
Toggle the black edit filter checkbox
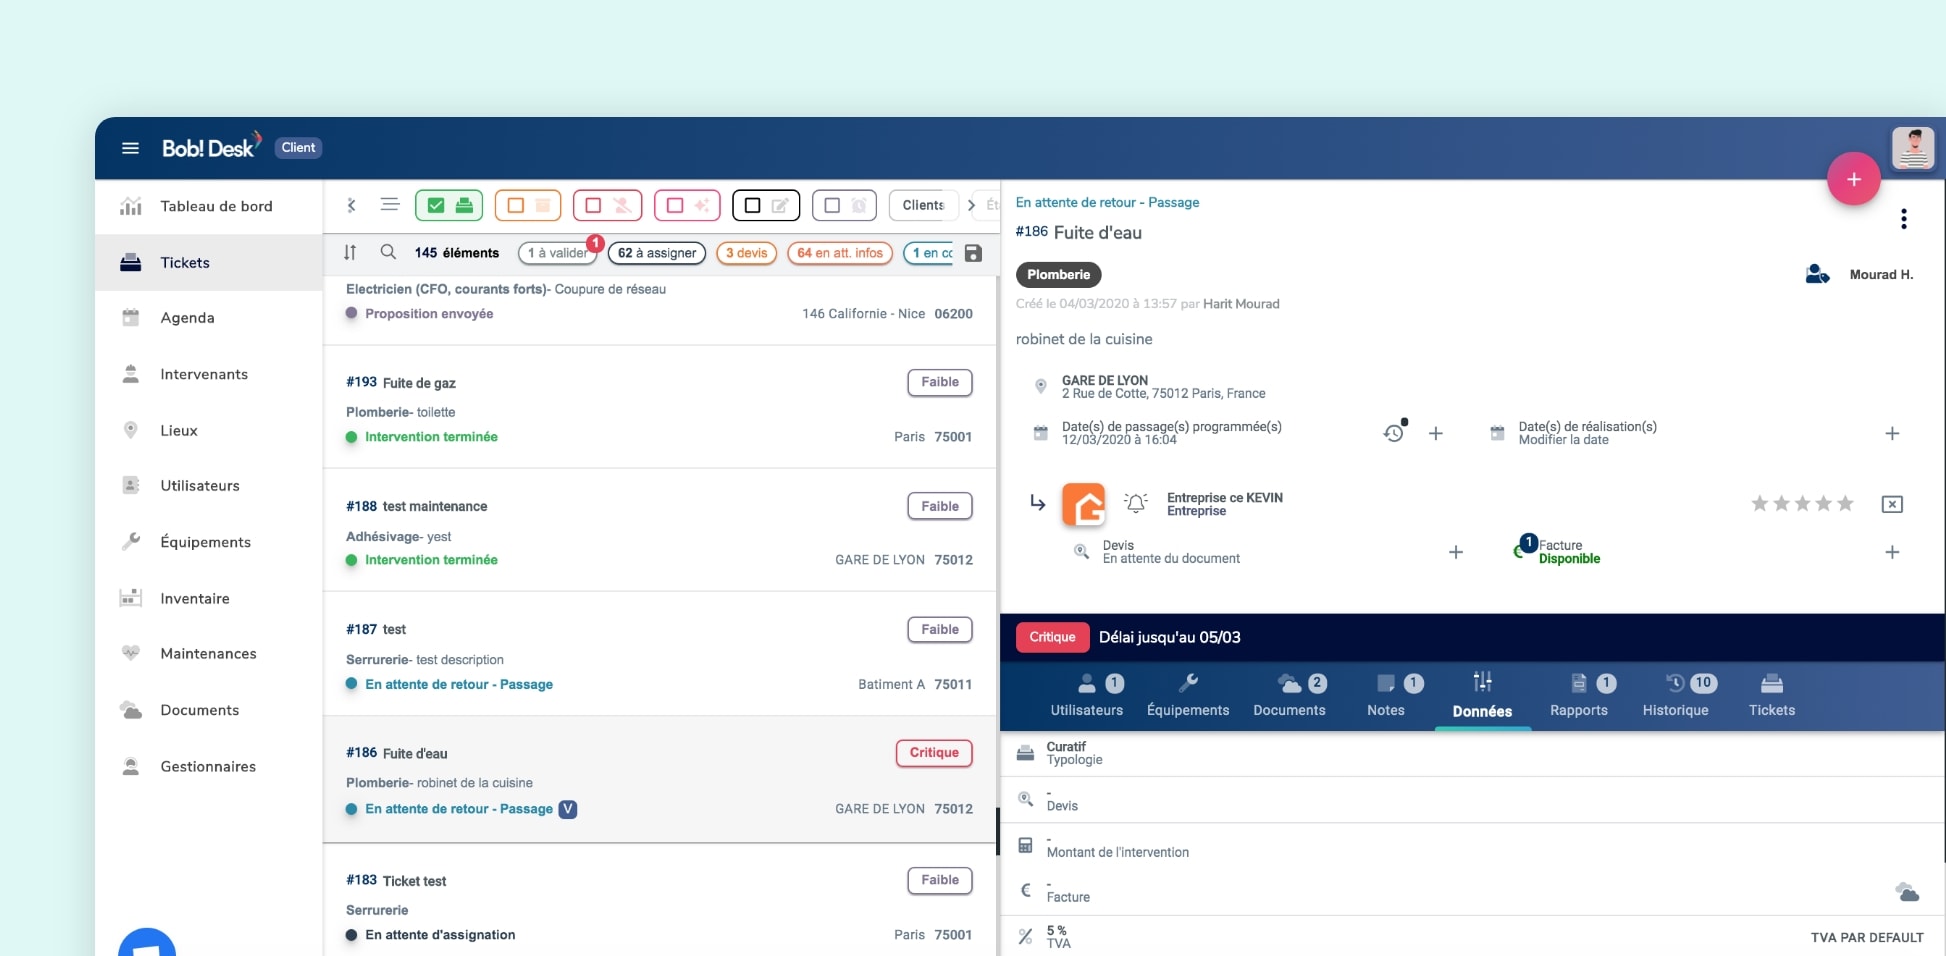coord(753,205)
